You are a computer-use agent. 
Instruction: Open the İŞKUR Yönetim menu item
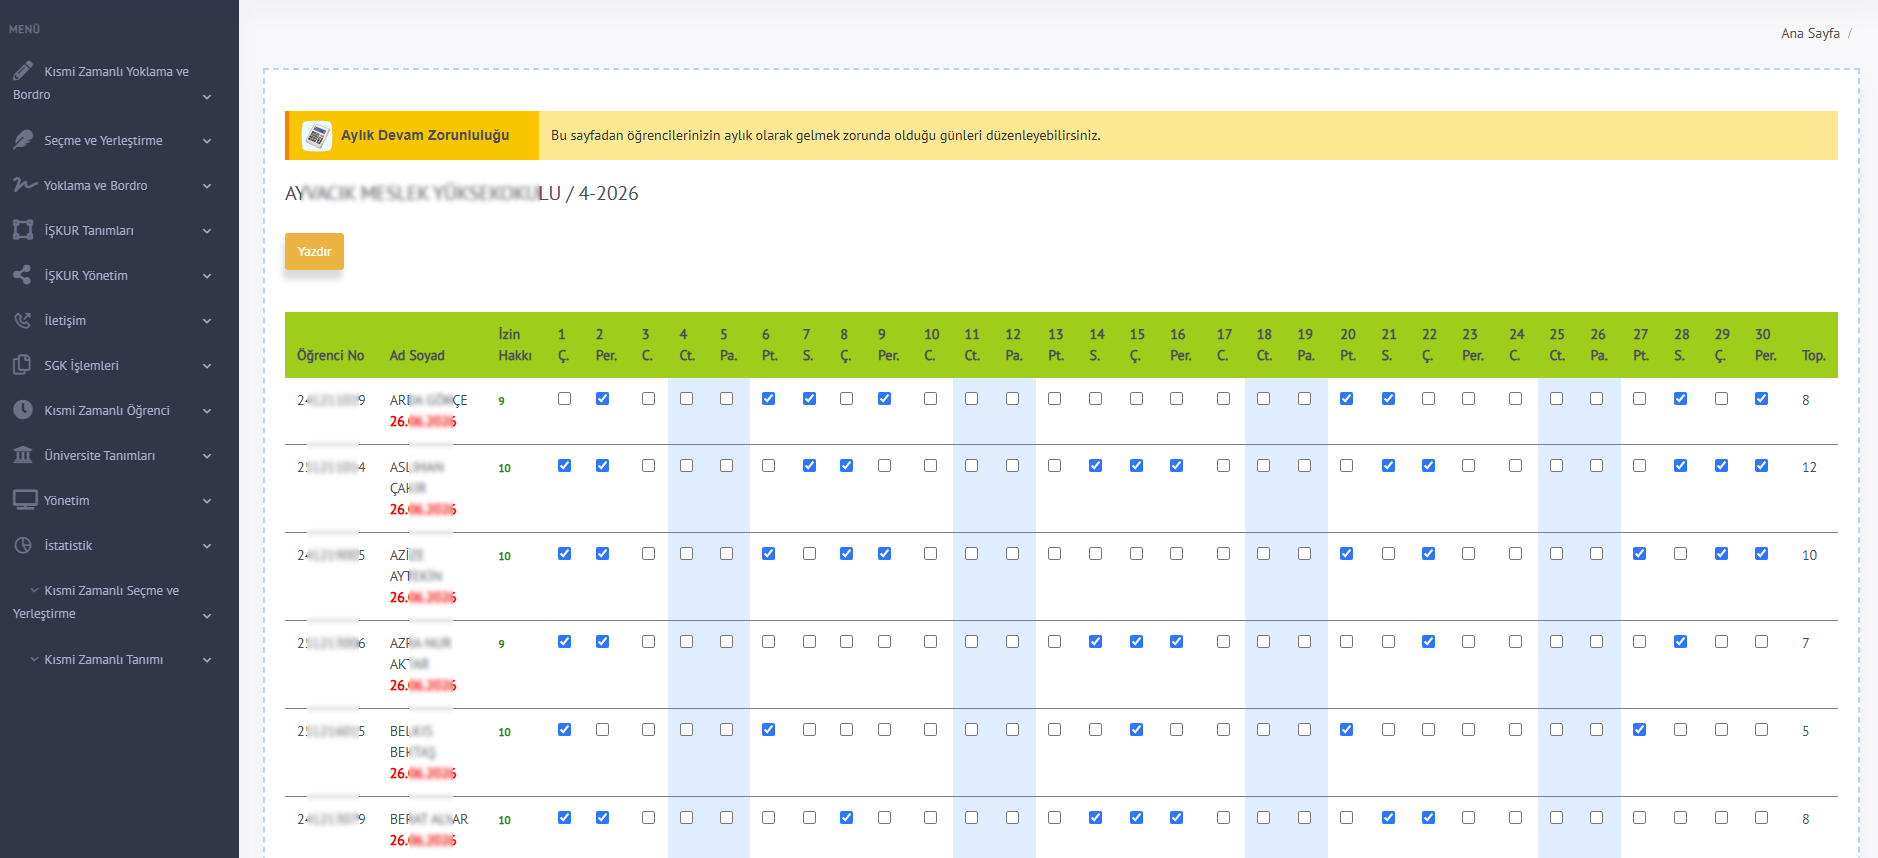click(119, 275)
